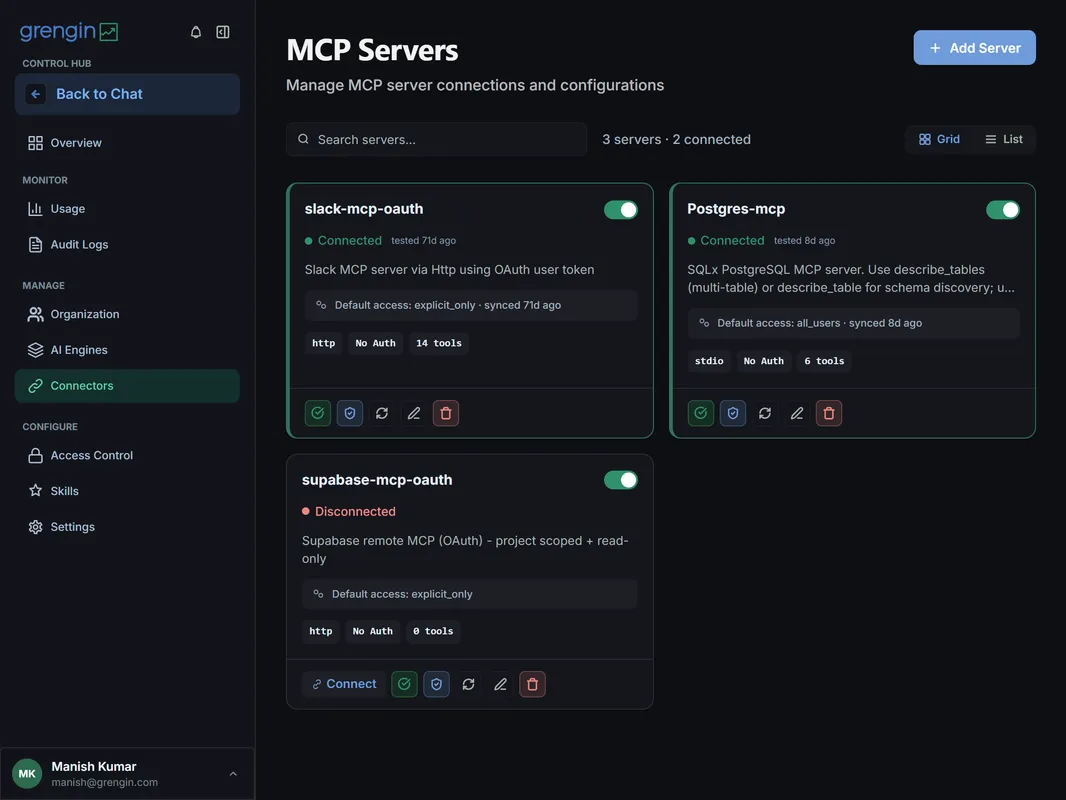
Task: Click '0 tools' tag on supabase card
Action: pyautogui.click(x=433, y=631)
